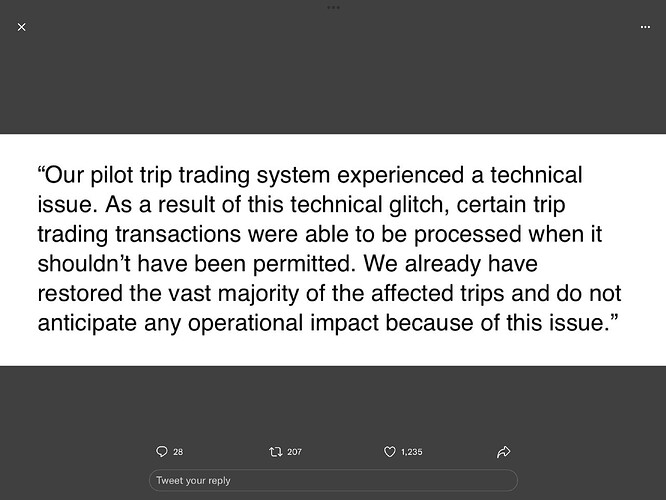Focus the "Tweet your reply" field
The height and width of the screenshot is (500, 666).
pyautogui.click(x=333, y=480)
